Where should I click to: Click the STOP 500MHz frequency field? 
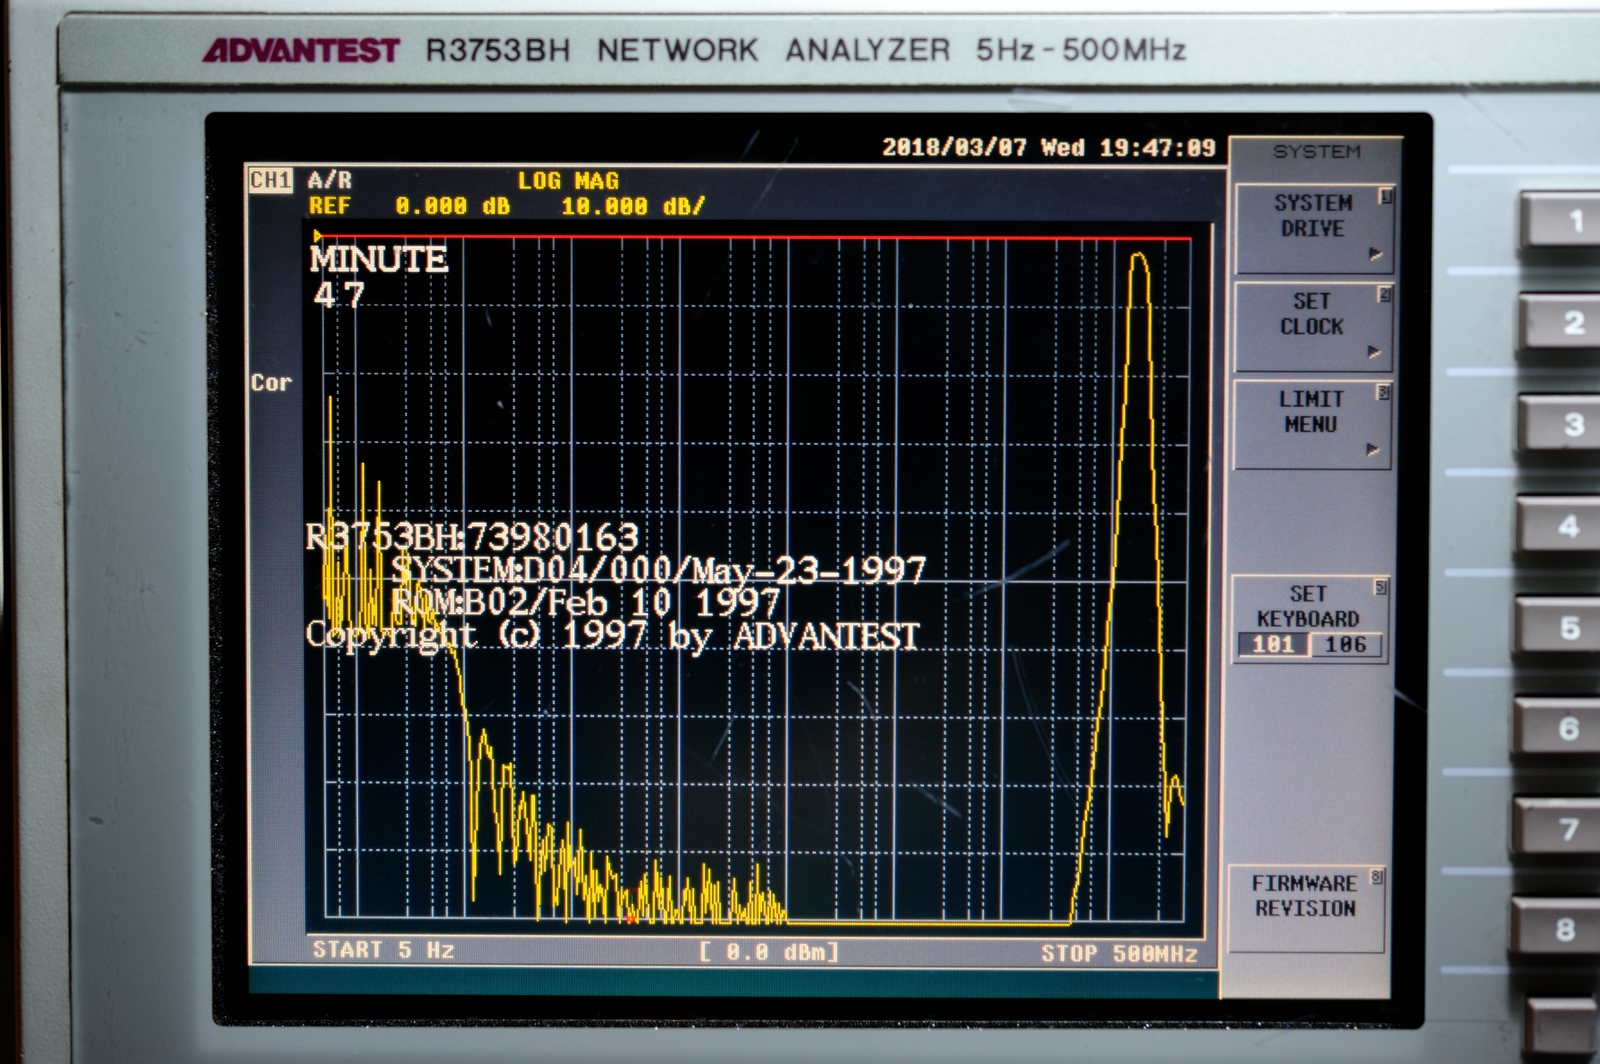(x=1118, y=954)
